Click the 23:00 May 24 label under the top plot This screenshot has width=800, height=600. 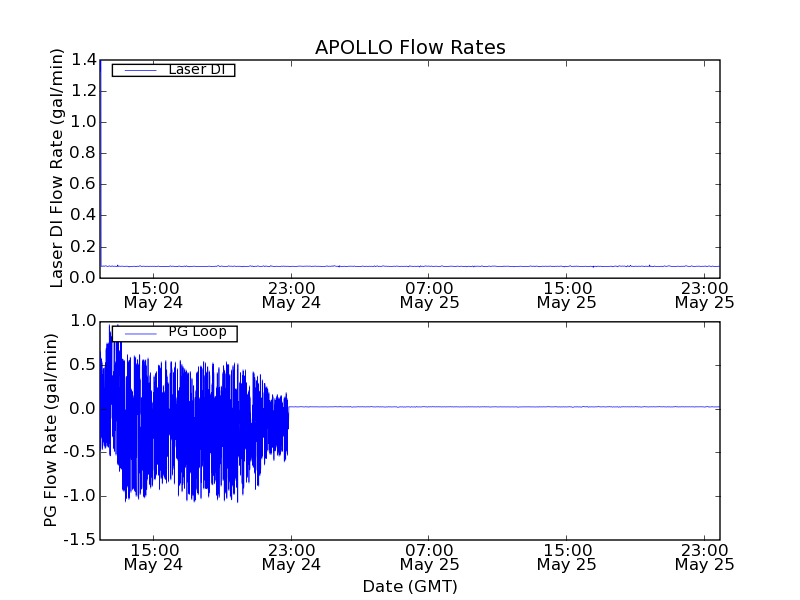(291, 296)
